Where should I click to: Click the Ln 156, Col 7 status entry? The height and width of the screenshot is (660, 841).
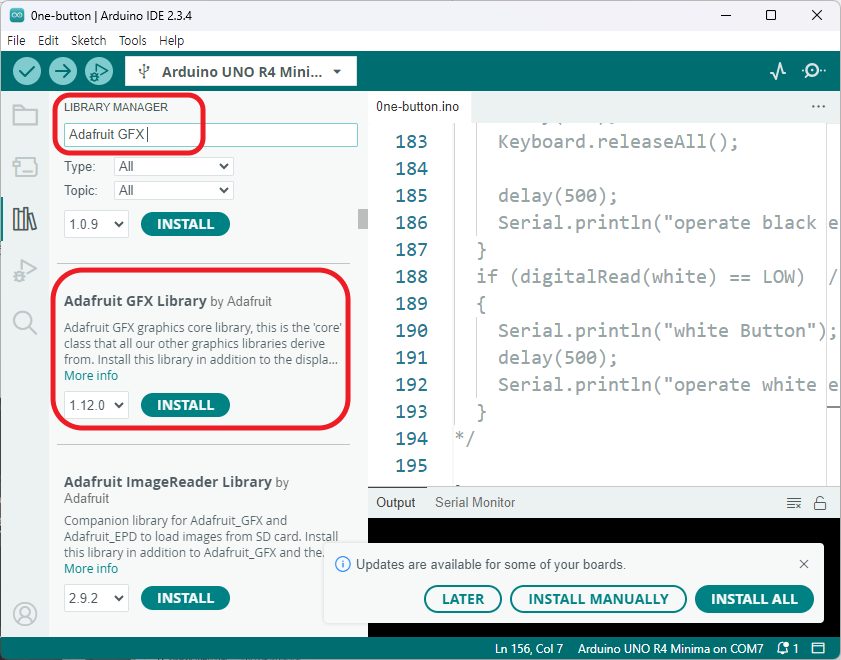pyautogui.click(x=529, y=649)
